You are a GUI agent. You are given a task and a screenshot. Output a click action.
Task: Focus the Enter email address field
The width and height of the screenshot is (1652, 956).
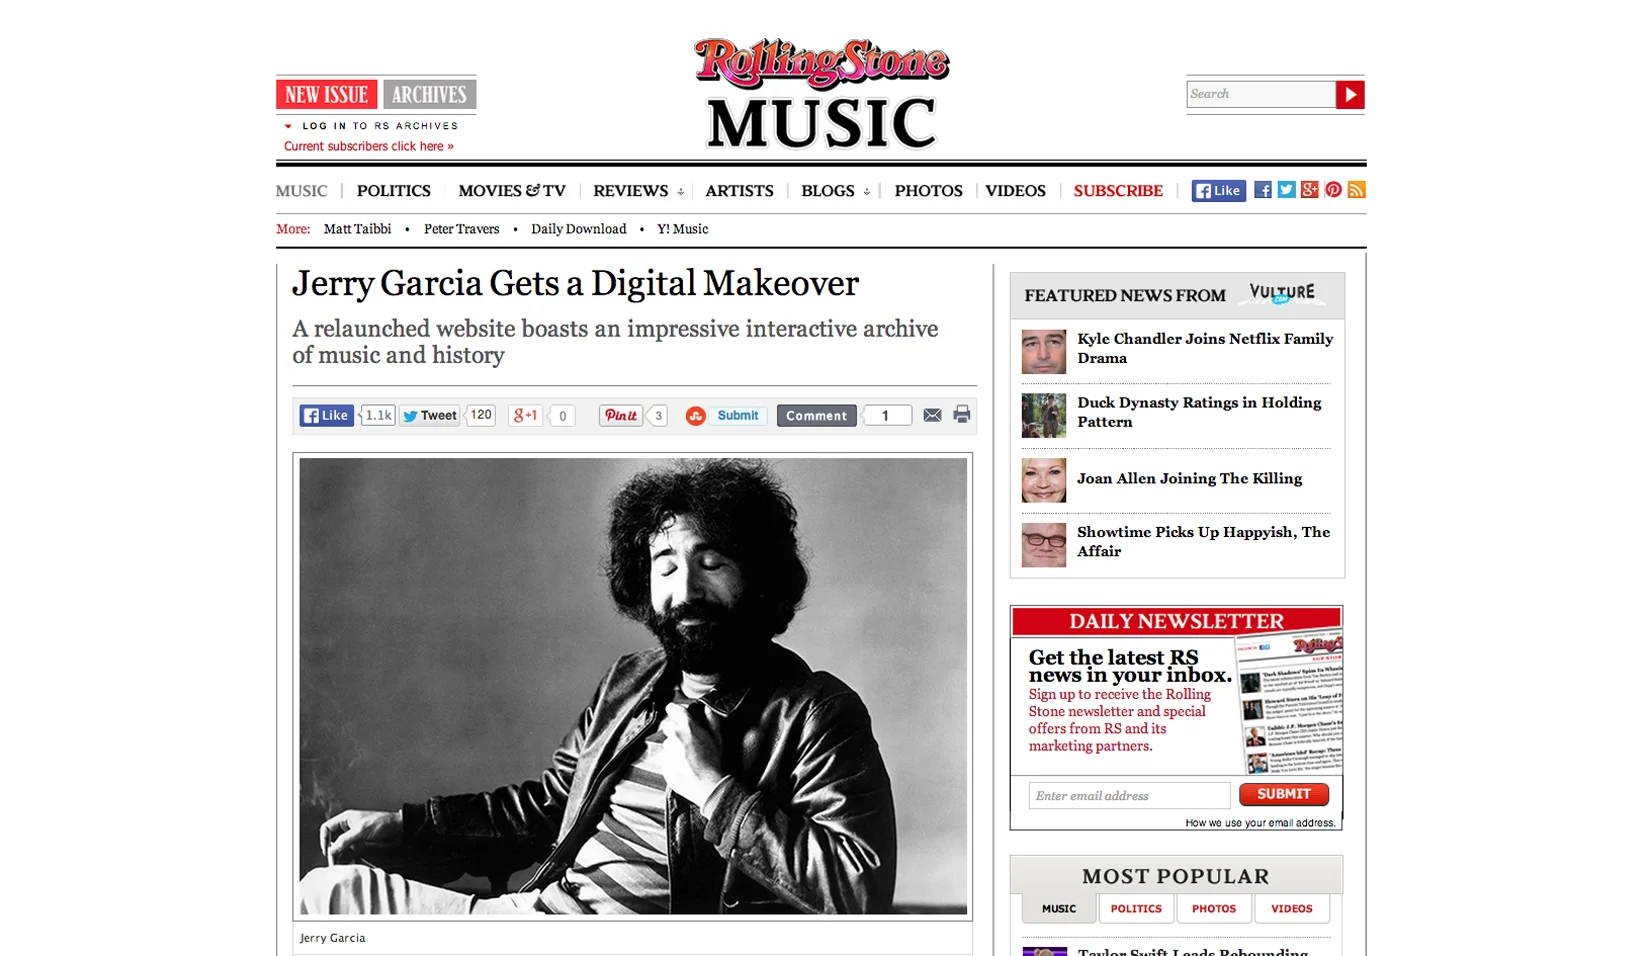pos(1130,796)
